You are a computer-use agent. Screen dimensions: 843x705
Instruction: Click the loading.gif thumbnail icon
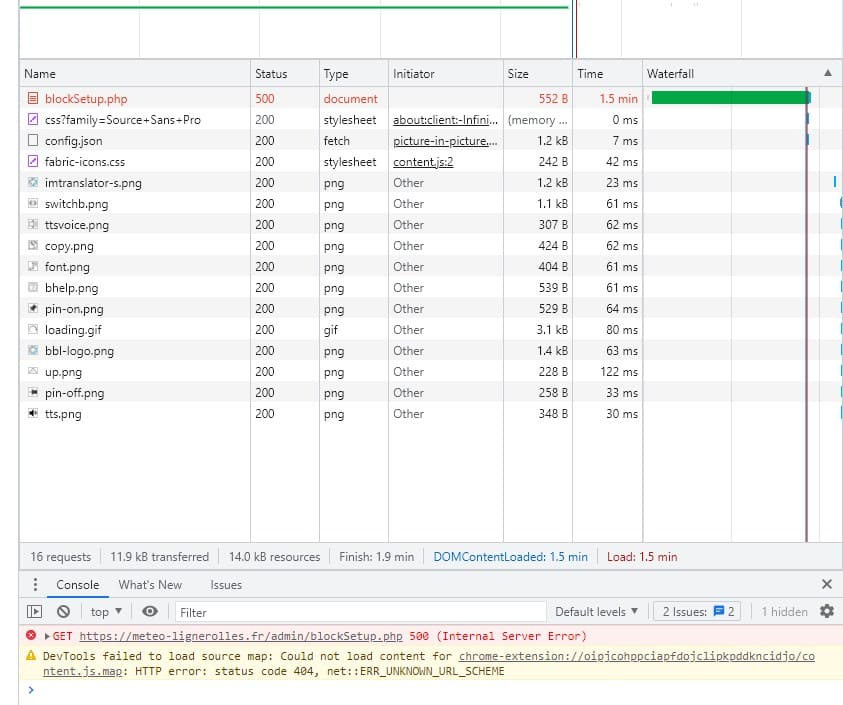tap(33, 329)
